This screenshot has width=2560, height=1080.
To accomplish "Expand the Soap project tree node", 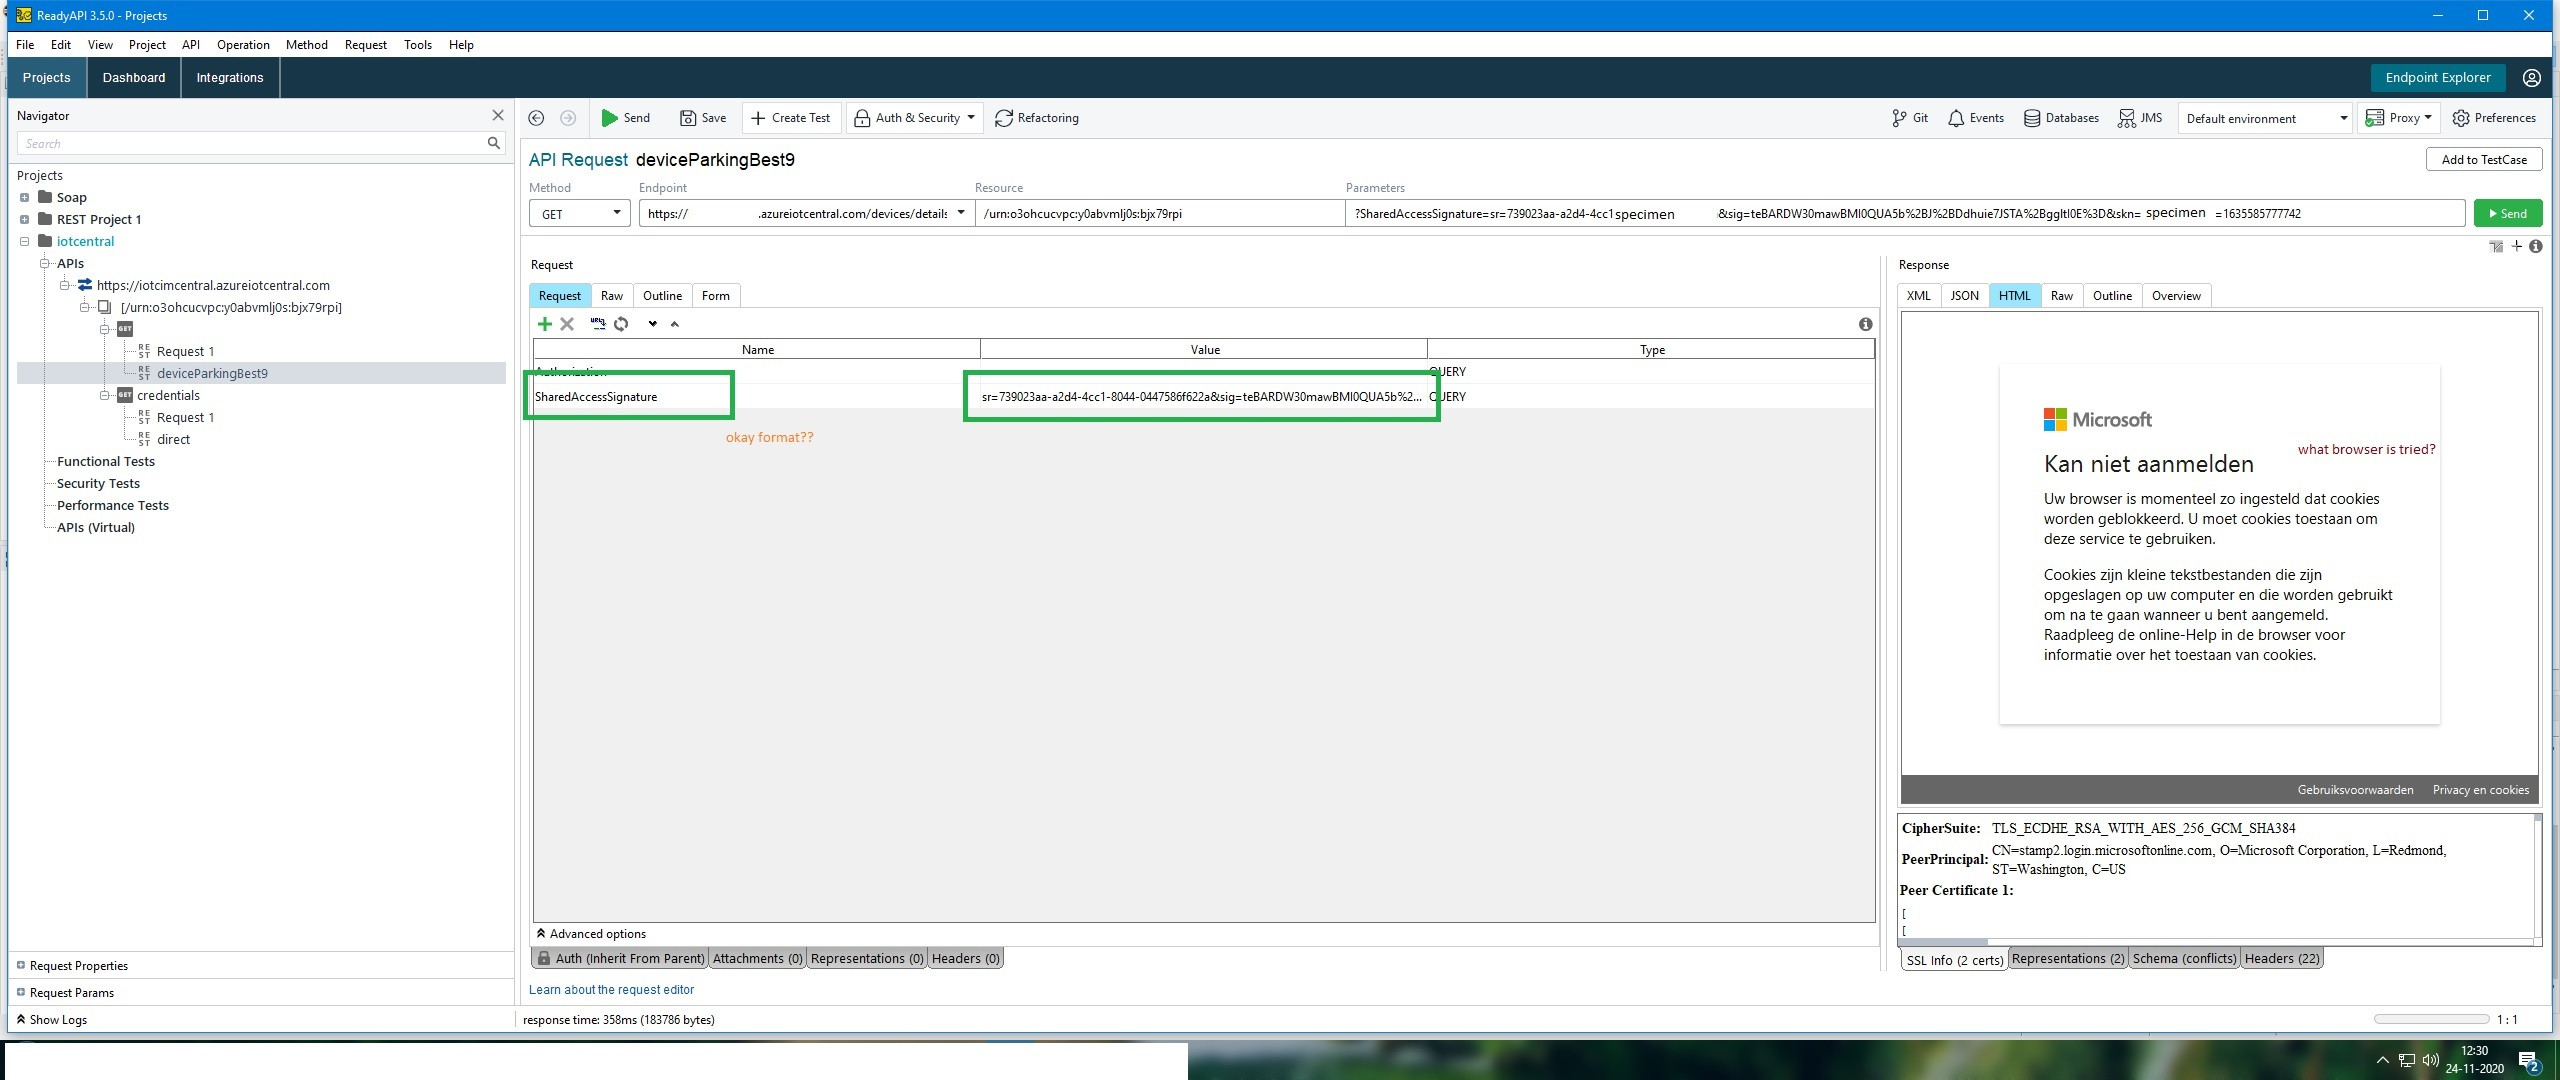I will pos(24,197).
